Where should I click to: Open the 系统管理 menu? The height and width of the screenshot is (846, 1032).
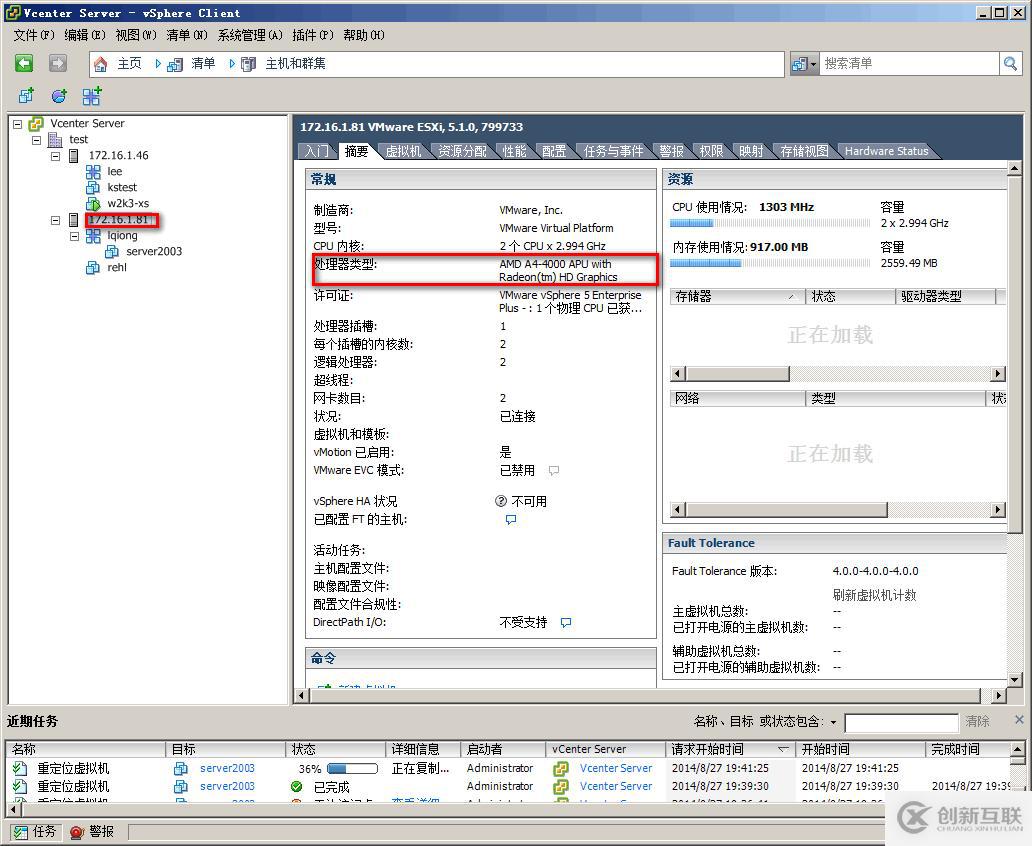coord(248,35)
